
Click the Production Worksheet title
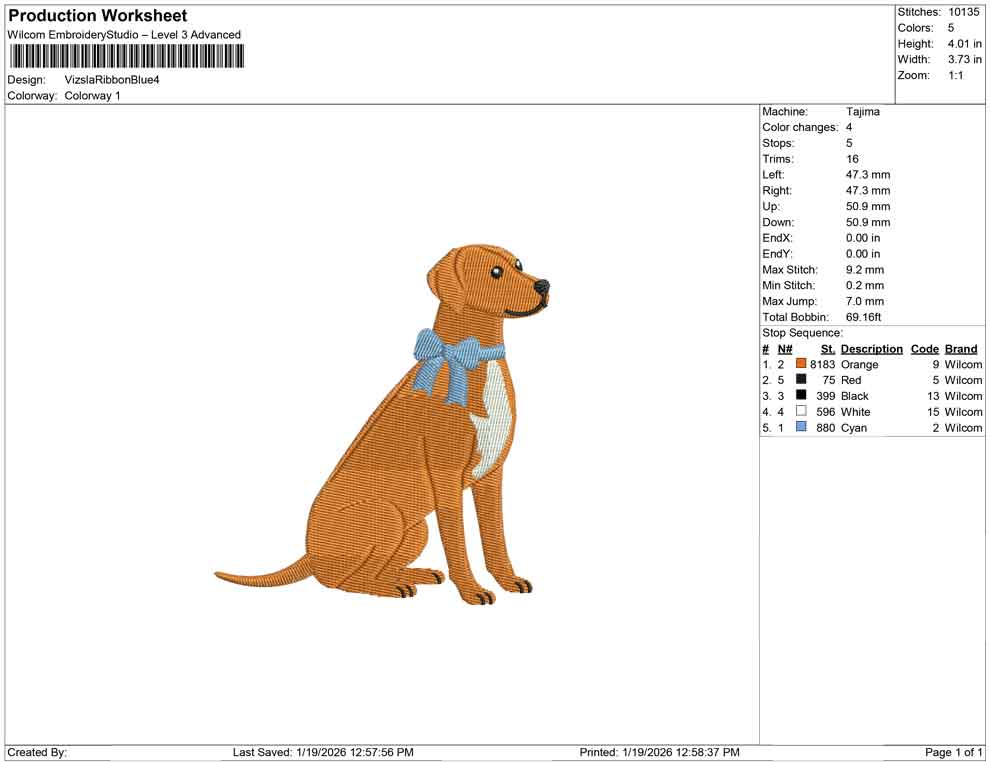click(96, 15)
